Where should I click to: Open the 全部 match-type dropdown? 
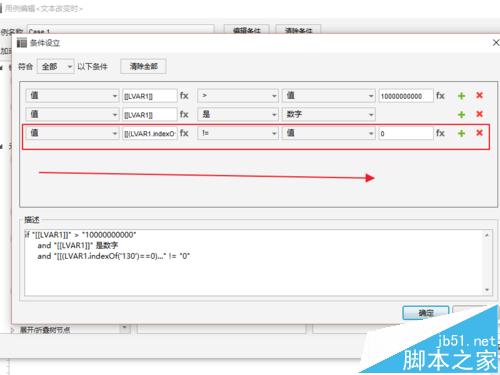(x=55, y=67)
